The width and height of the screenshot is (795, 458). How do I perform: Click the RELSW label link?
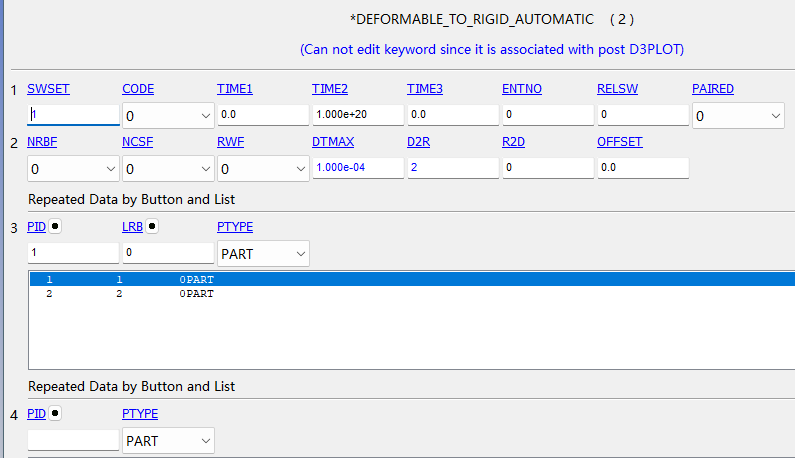[x=618, y=89]
